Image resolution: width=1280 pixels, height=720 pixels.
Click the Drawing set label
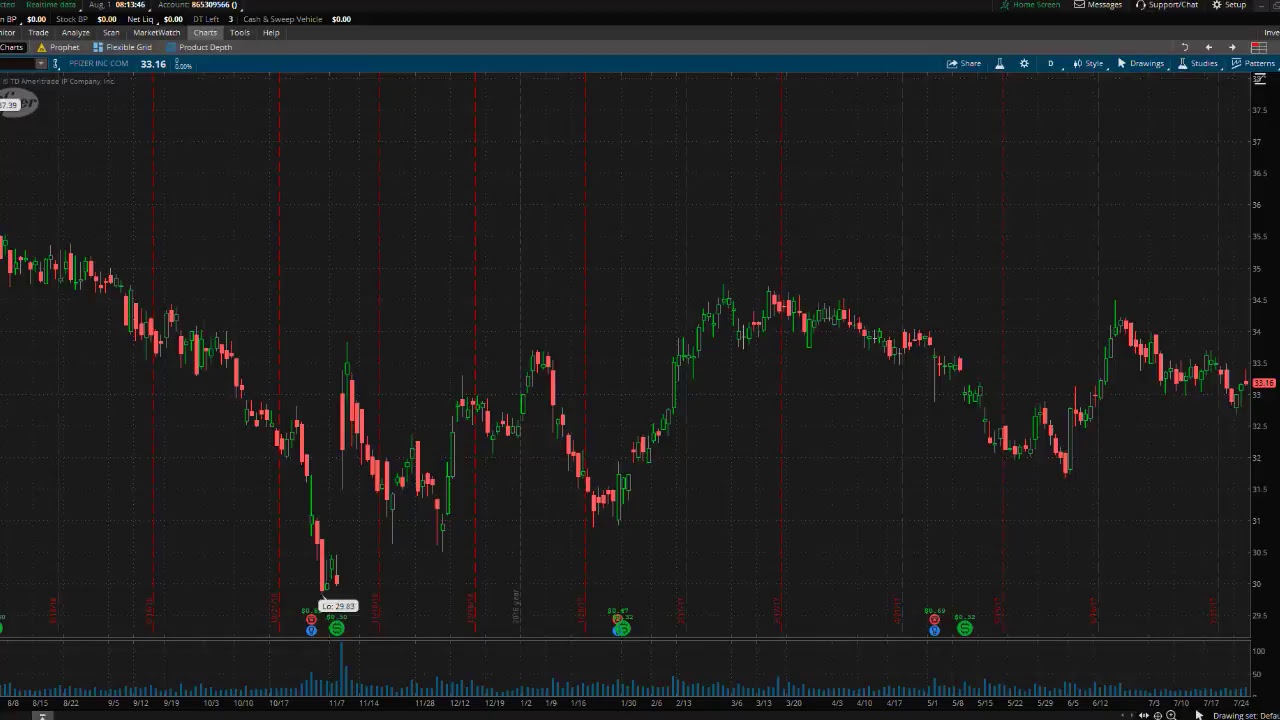[1246, 715]
